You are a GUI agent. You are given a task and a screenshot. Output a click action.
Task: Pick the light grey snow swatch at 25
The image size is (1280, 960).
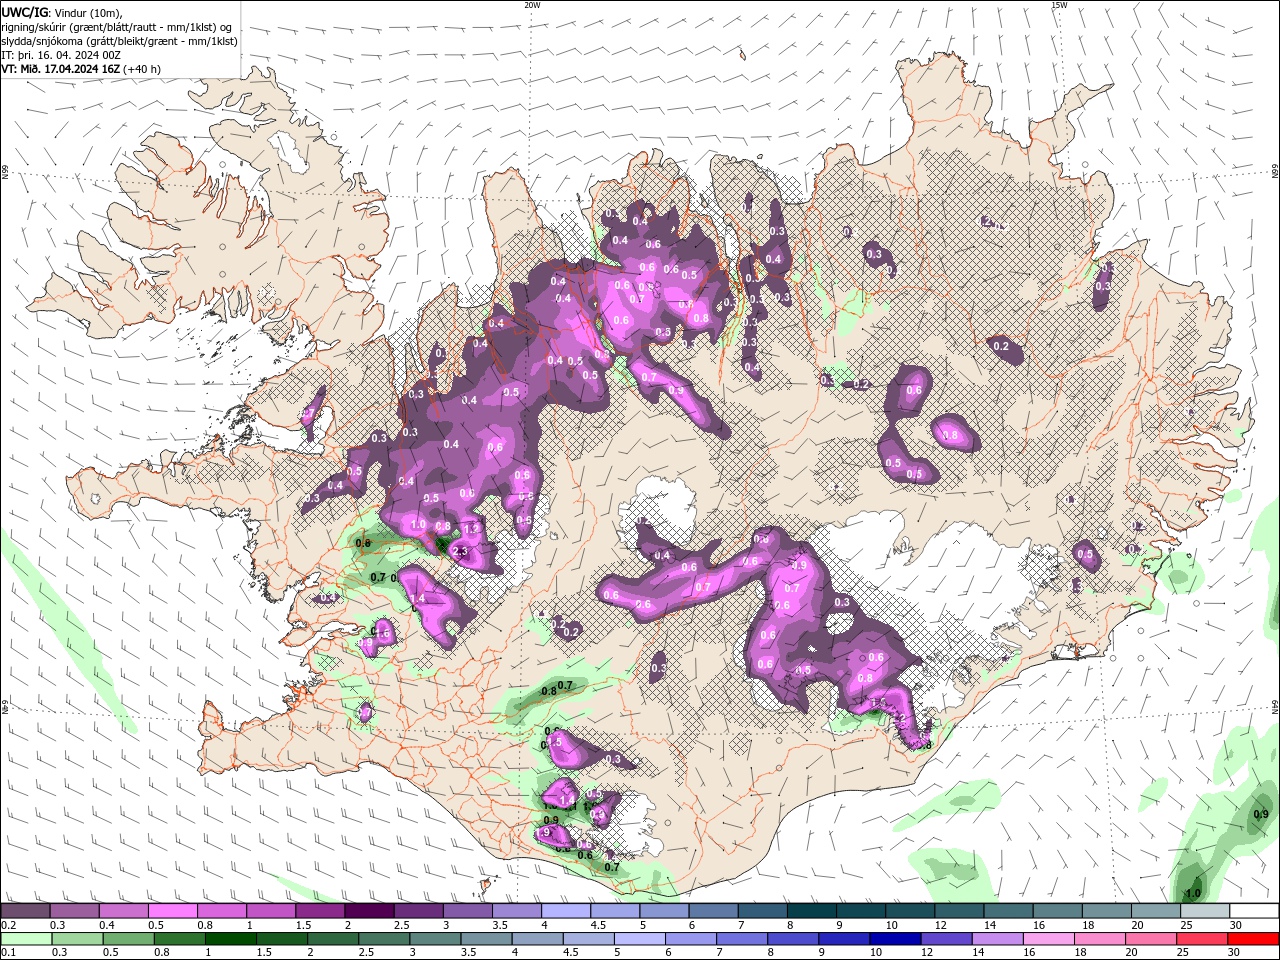[x=1204, y=911]
